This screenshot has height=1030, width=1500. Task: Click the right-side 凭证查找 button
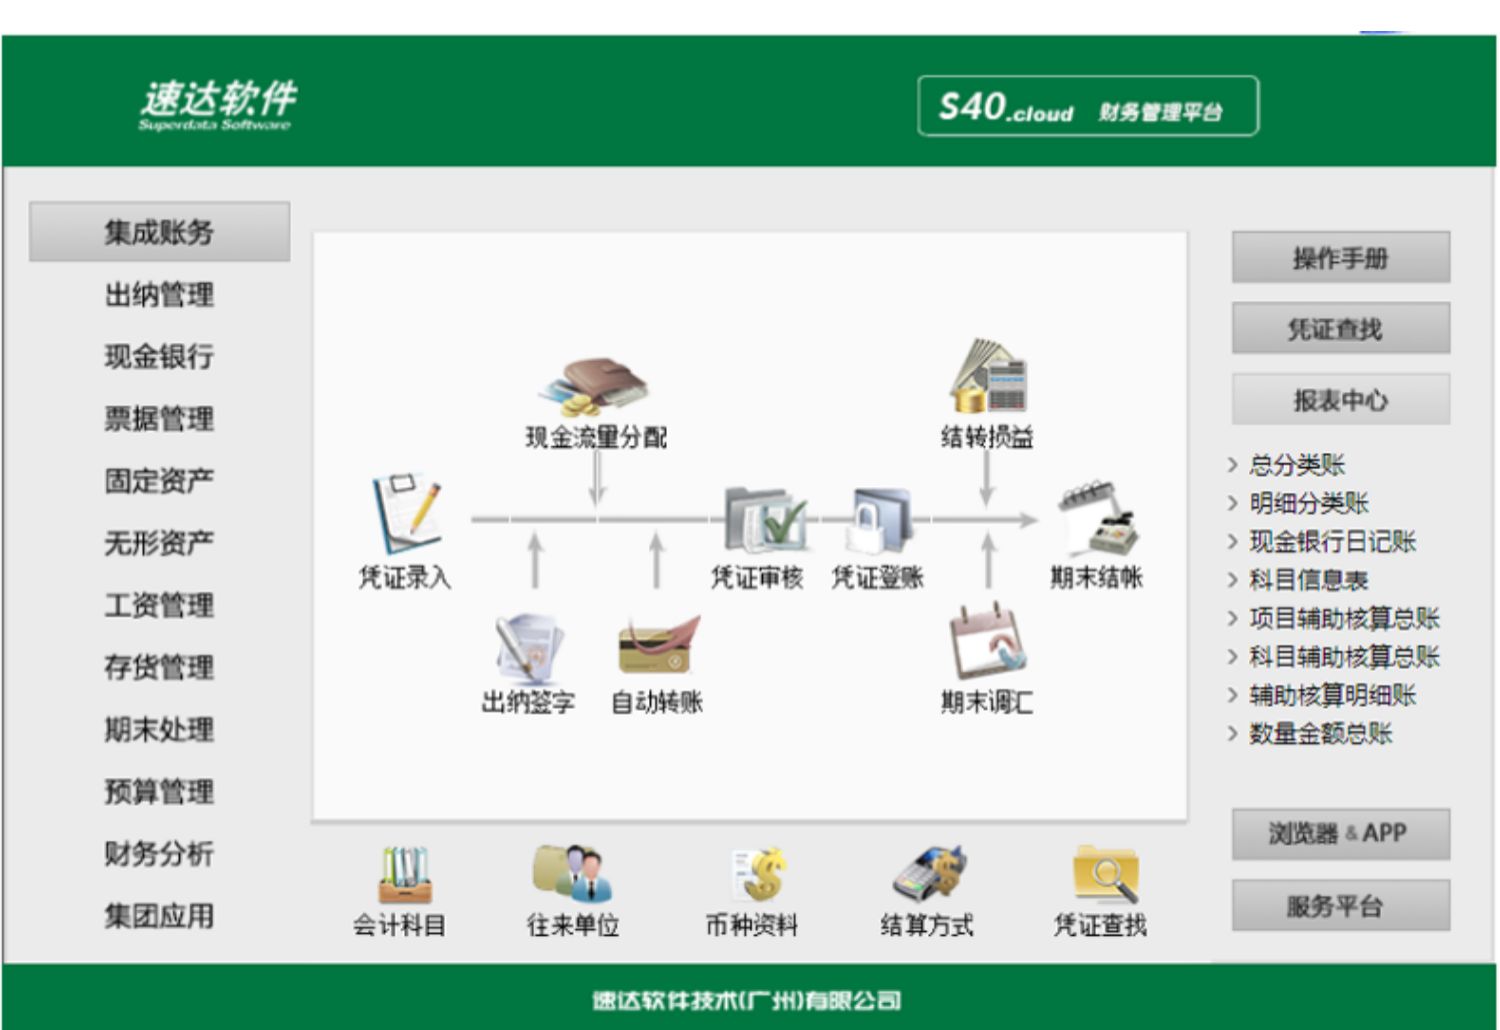point(1341,328)
